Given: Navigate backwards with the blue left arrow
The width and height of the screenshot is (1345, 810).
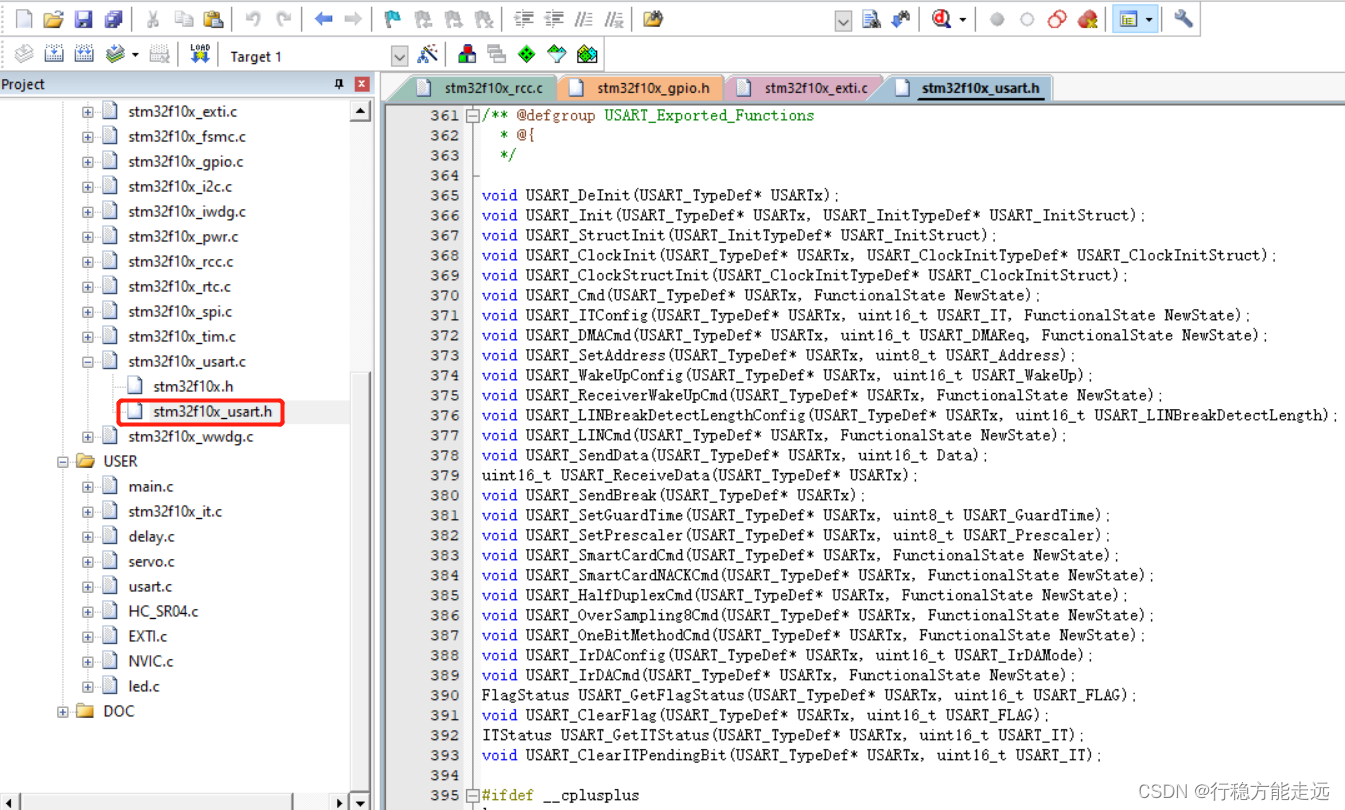Looking at the screenshot, I should click(x=323, y=19).
